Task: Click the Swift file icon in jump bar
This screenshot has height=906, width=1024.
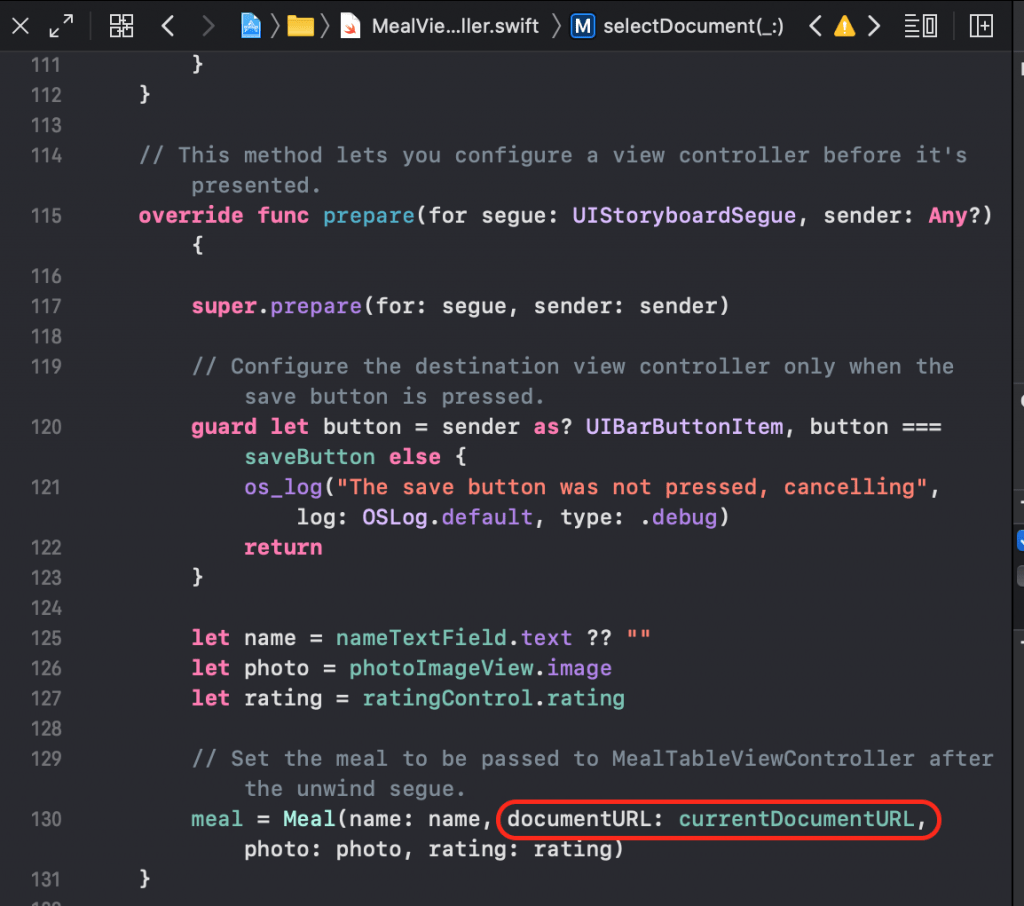Action: 351,26
